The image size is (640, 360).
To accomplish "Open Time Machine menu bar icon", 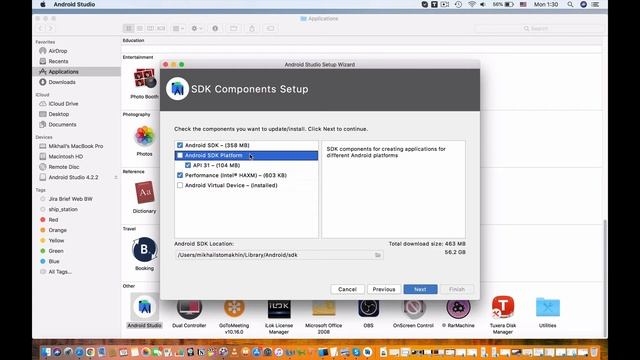I will click(458, 4).
